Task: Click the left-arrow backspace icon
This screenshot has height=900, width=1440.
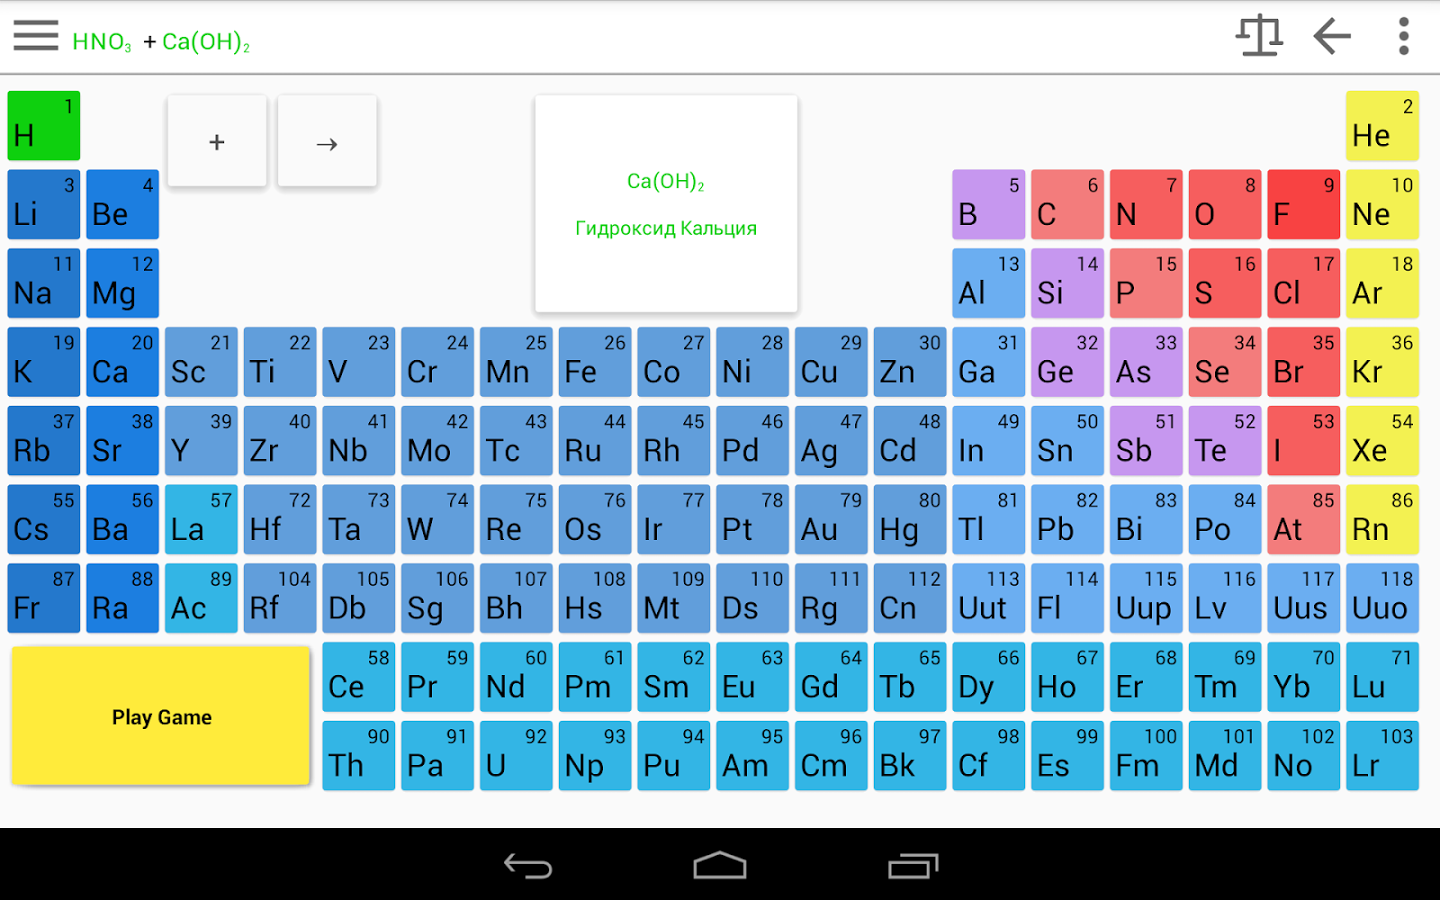Action: click(x=1332, y=36)
